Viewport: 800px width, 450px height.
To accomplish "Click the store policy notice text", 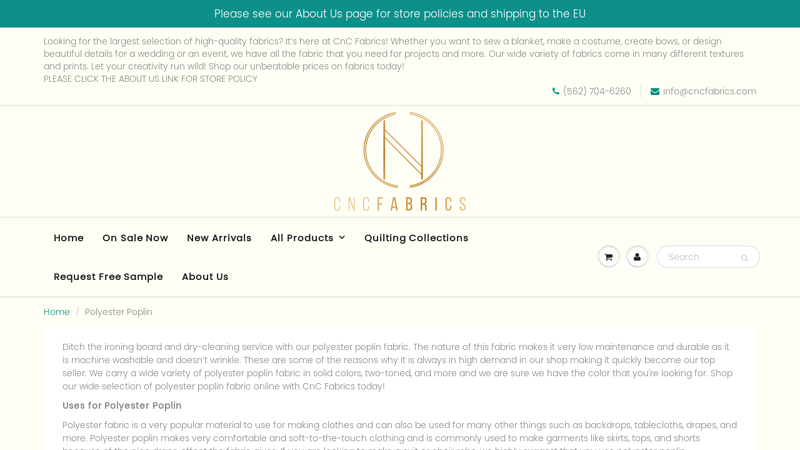I will (x=150, y=79).
